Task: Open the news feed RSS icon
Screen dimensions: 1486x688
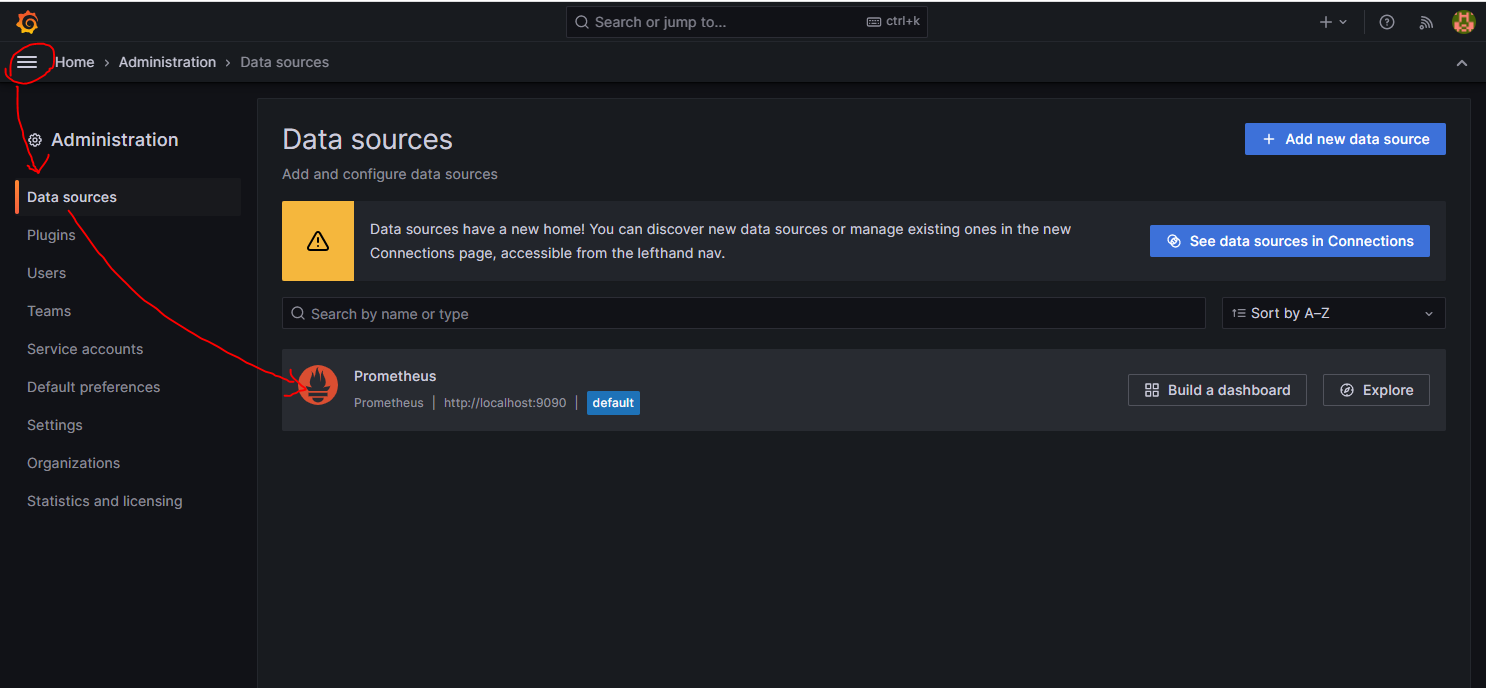Action: [x=1426, y=22]
